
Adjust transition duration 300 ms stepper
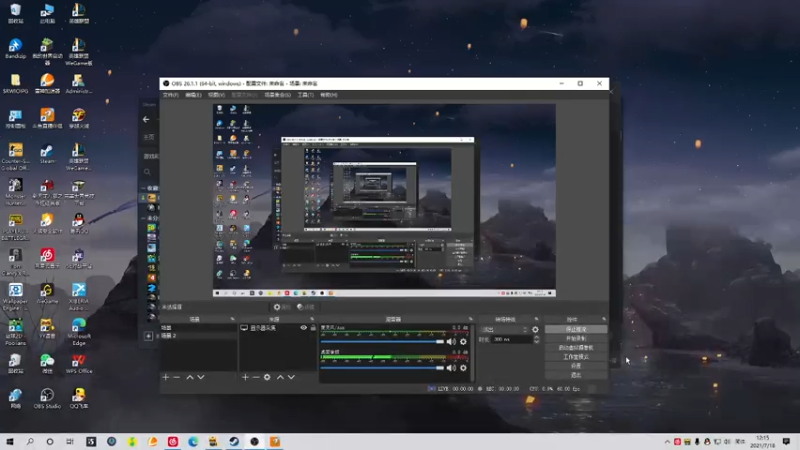point(535,339)
